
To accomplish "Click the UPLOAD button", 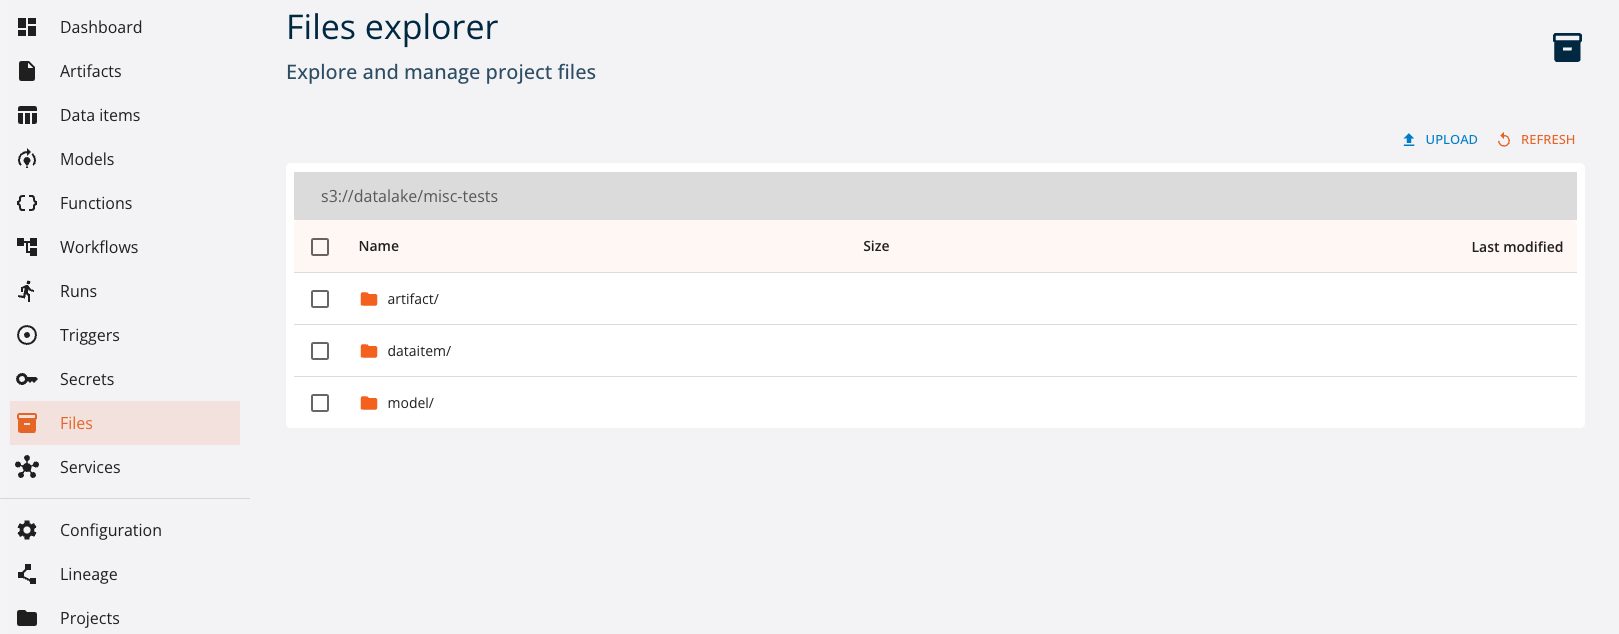I will (1440, 139).
